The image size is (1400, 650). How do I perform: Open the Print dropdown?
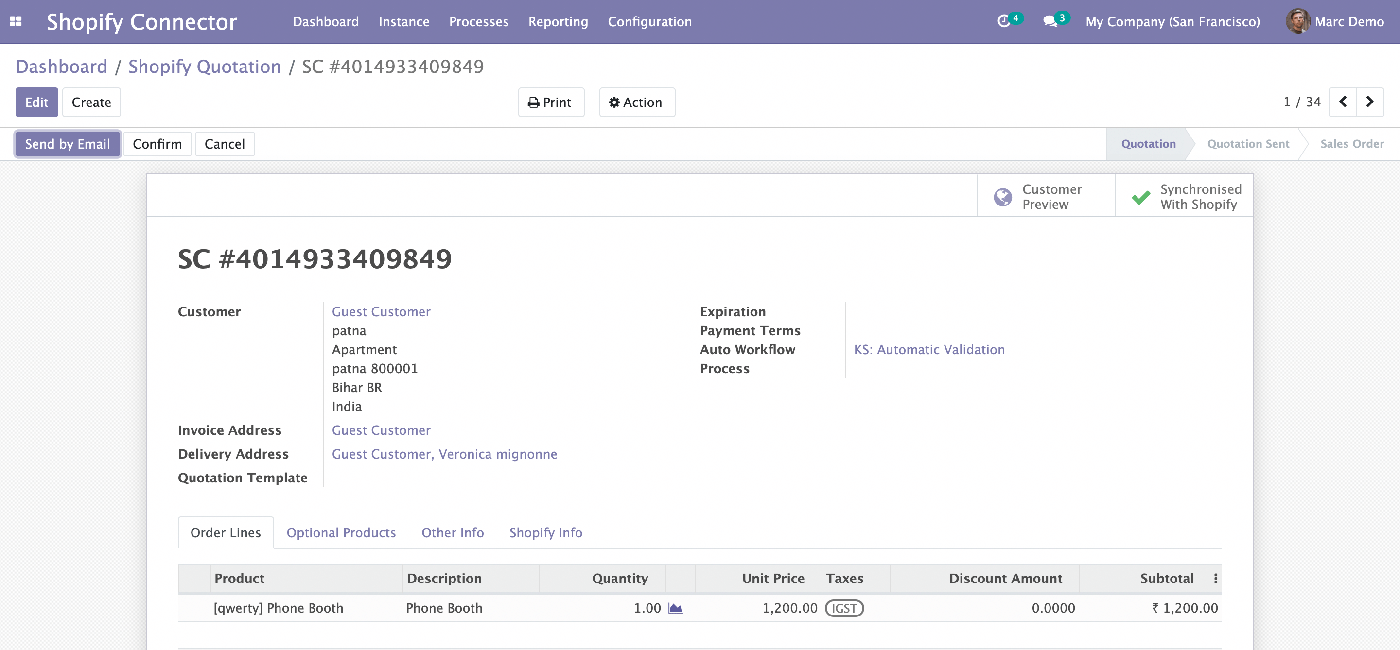pyautogui.click(x=551, y=102)
